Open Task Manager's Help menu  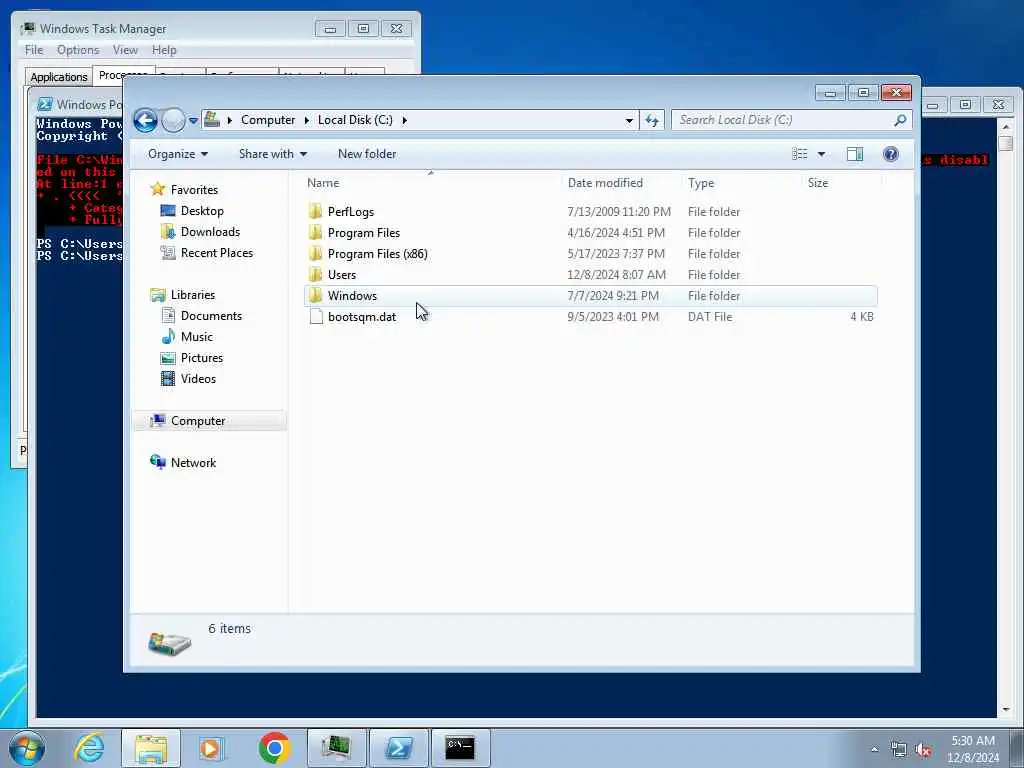[x=164, y=50]
